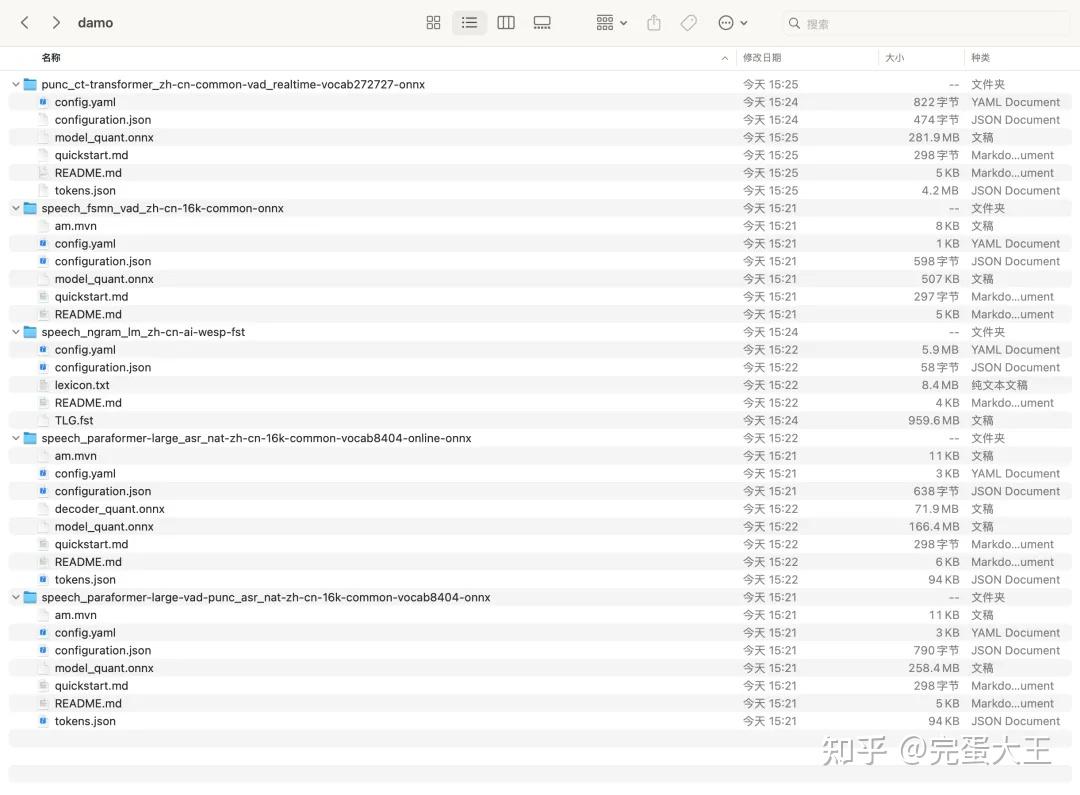This screenshot has height=795, width=1080.
Task: Navigate back with the back arrow
Action: click(24, 21)
